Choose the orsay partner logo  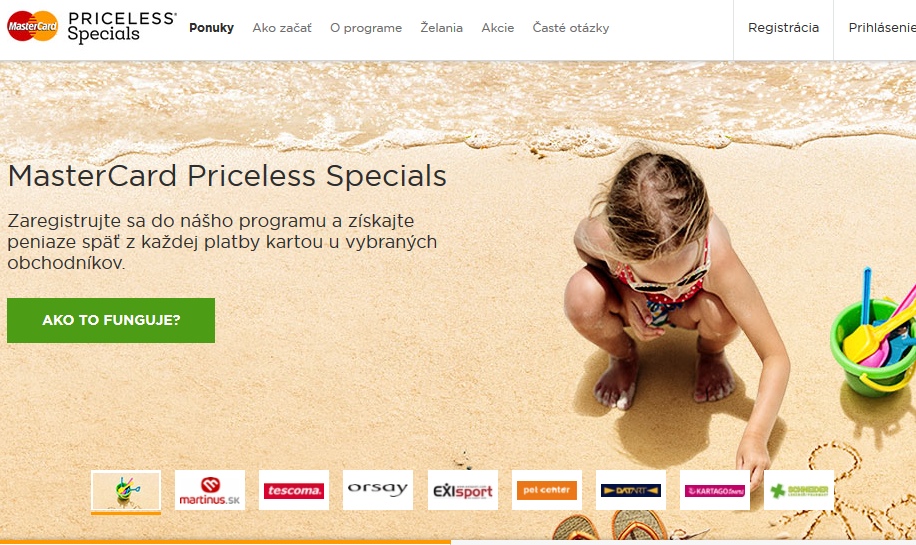[x=378, y=490]
